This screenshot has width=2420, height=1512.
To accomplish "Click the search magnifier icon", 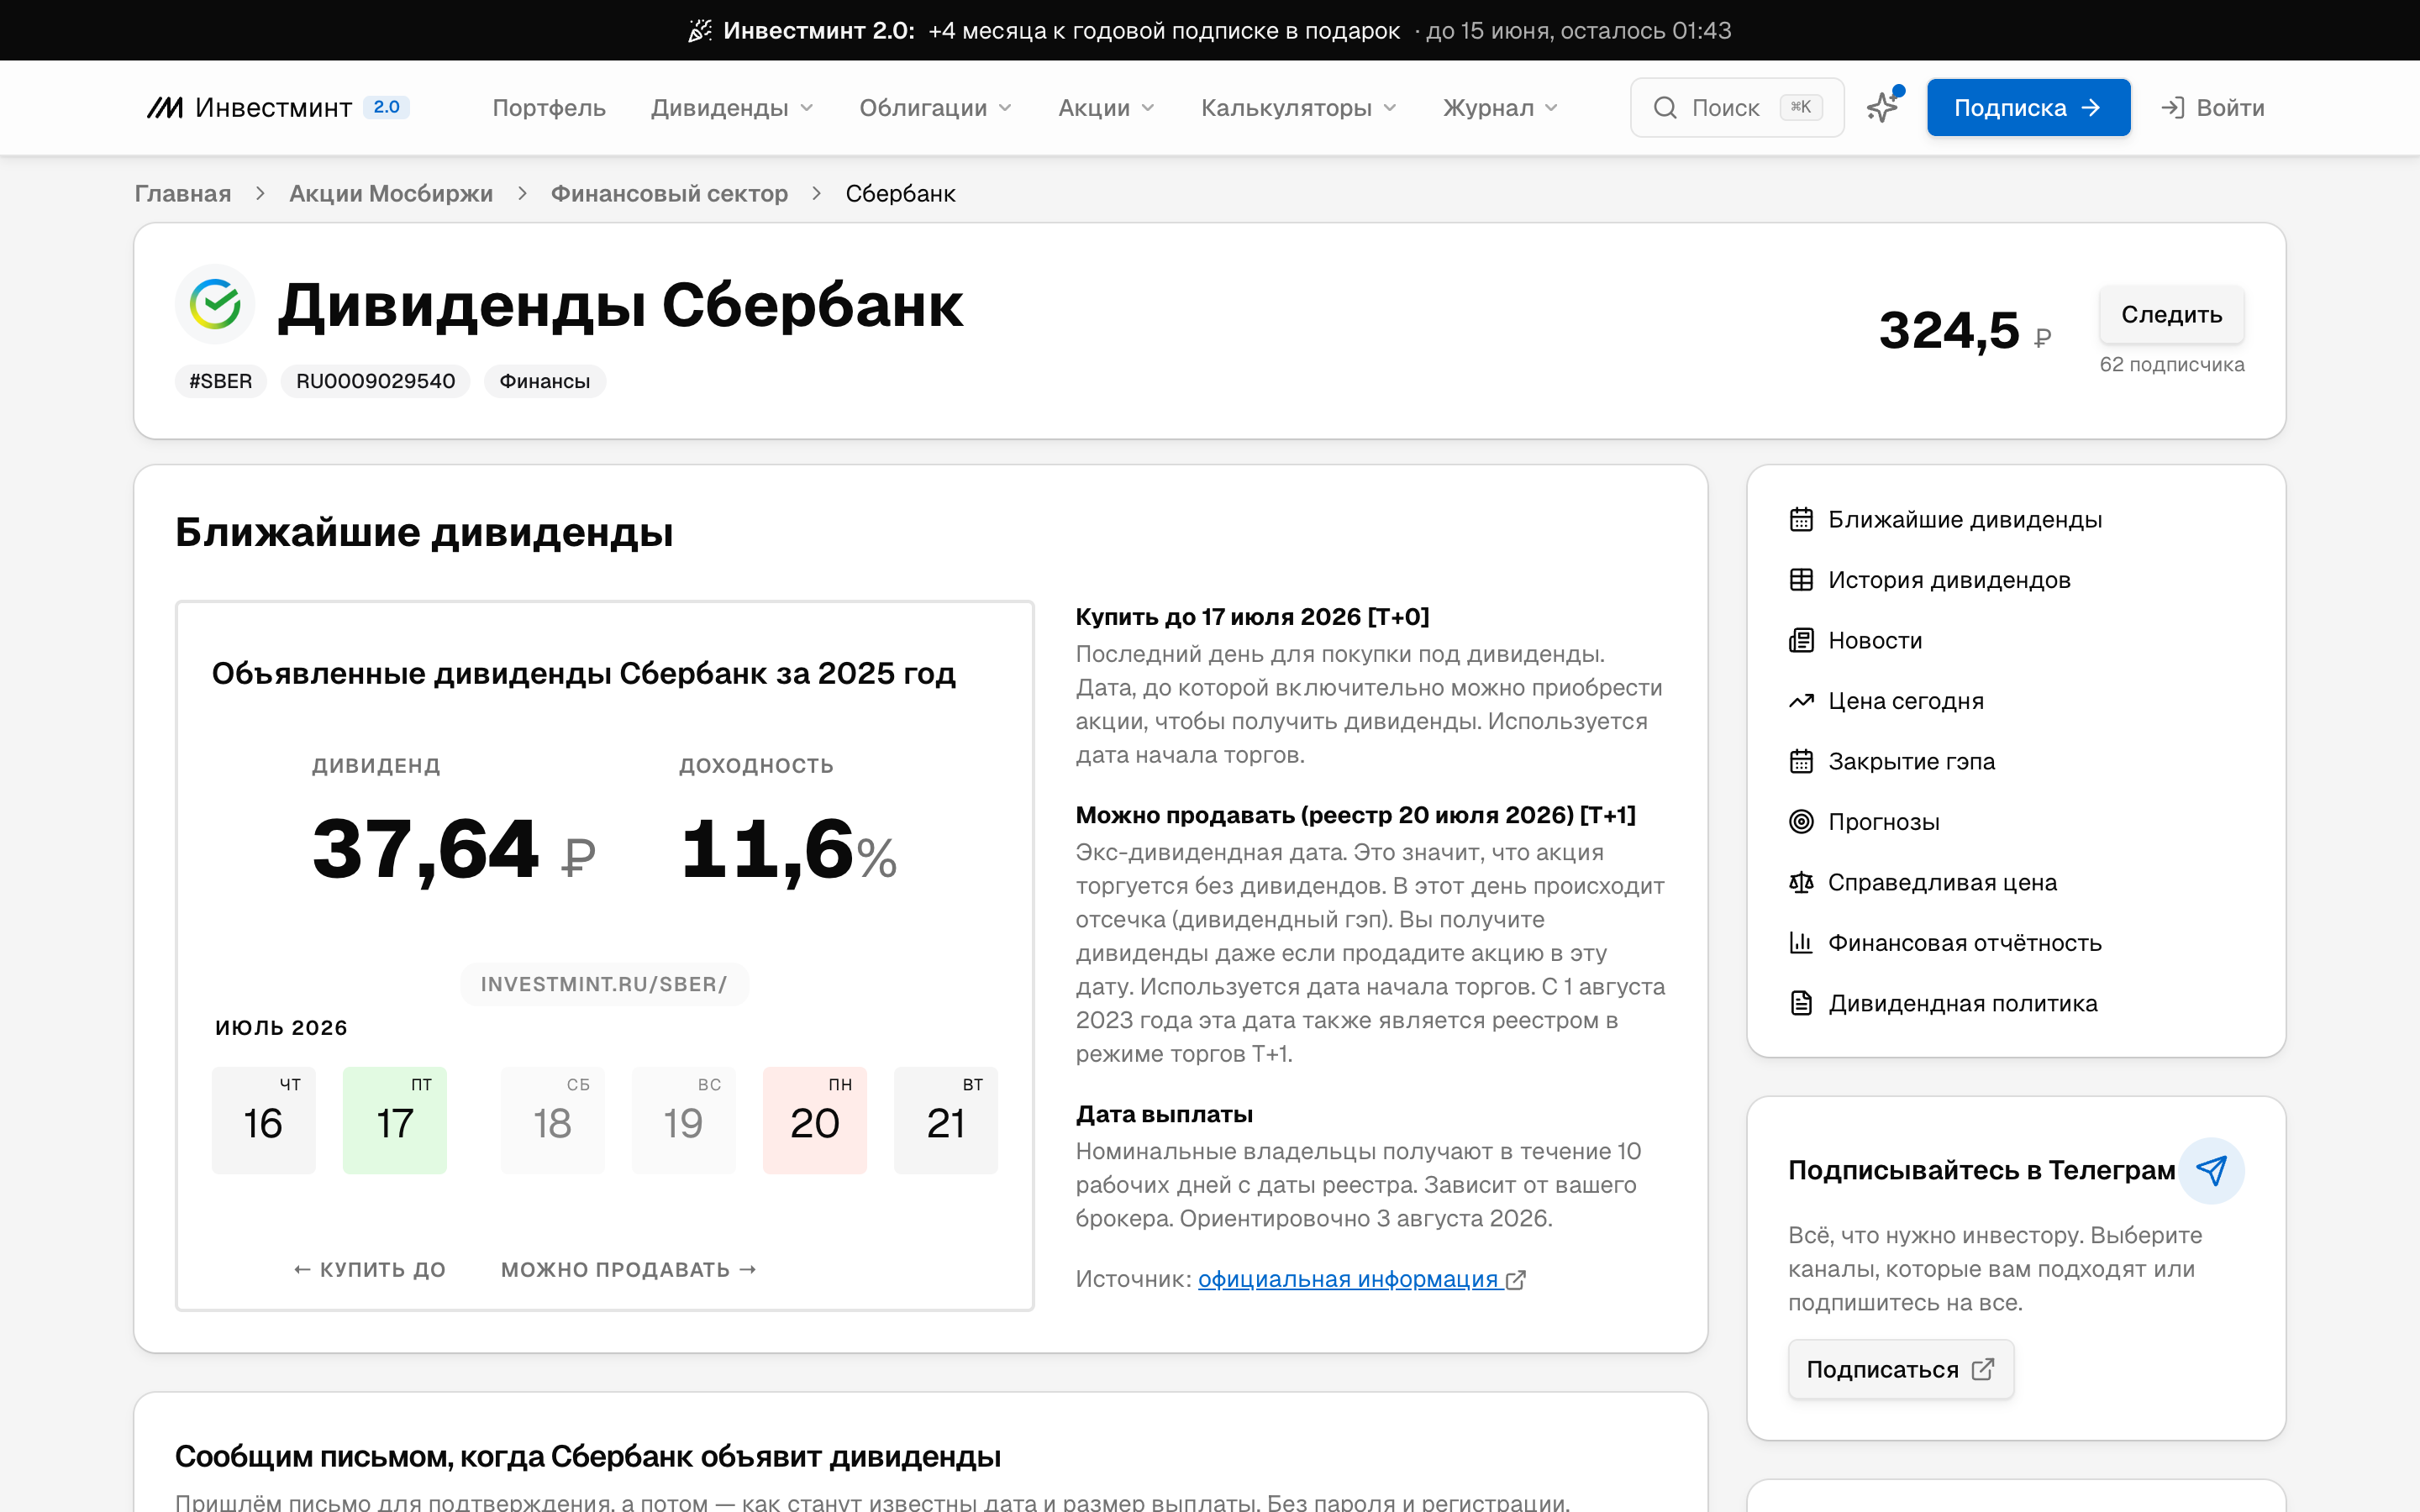I will pyautogui.click(x=1665, y=107).
